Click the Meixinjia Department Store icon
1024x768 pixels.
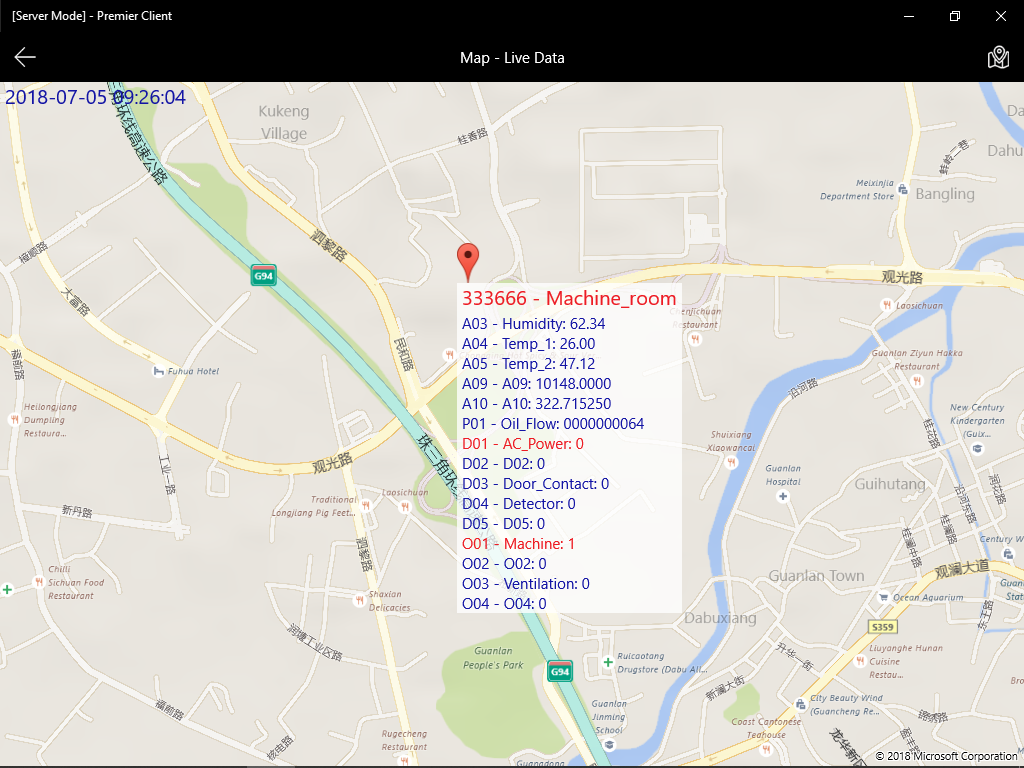pos(903,189)
